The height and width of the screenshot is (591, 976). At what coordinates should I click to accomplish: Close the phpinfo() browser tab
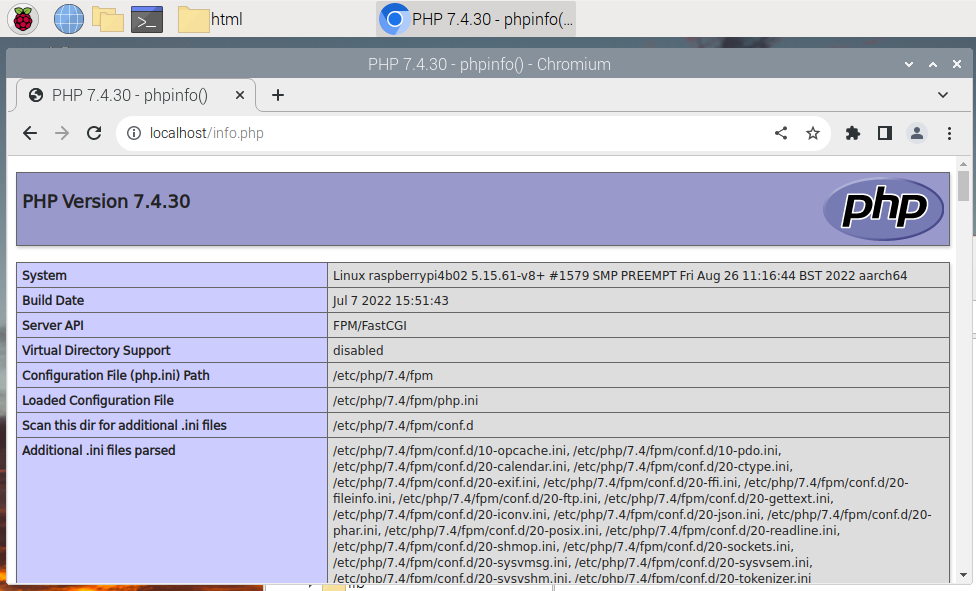[x=240, y=96]
